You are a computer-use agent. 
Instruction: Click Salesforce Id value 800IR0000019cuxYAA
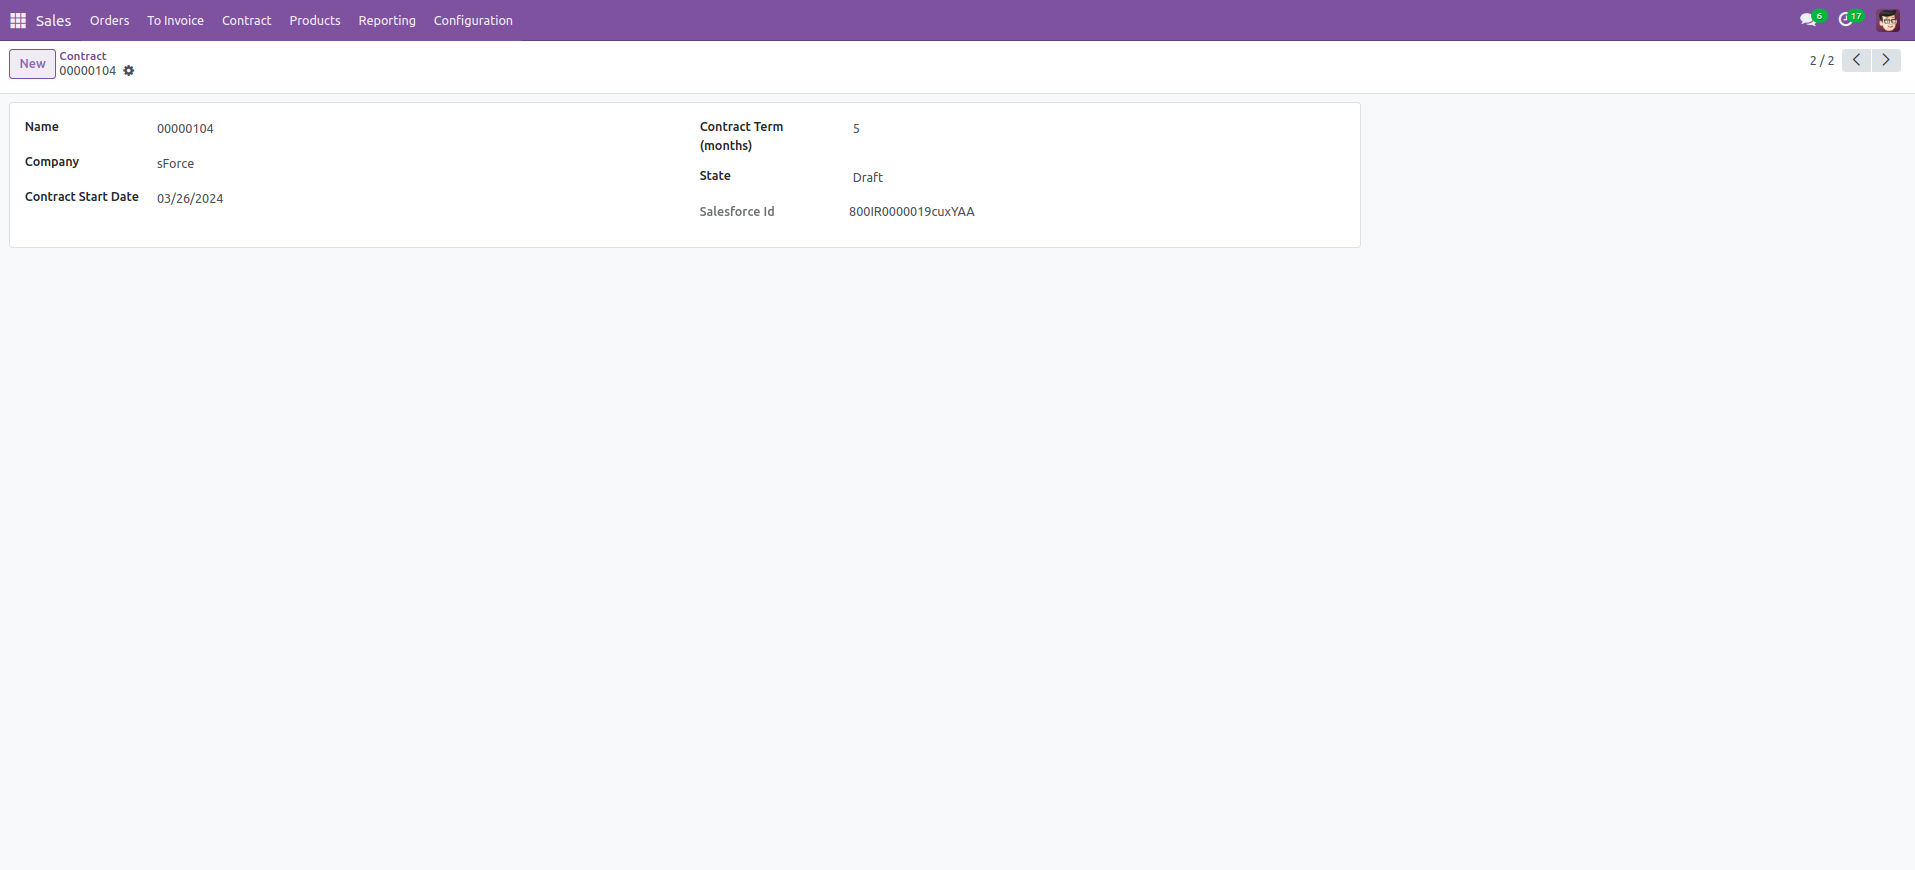coord(912,212)
